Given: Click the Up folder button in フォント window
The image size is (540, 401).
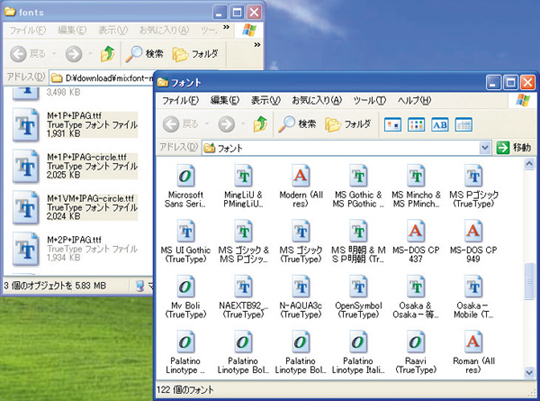Looking at the screenshot, I should [x=261, y=124].
